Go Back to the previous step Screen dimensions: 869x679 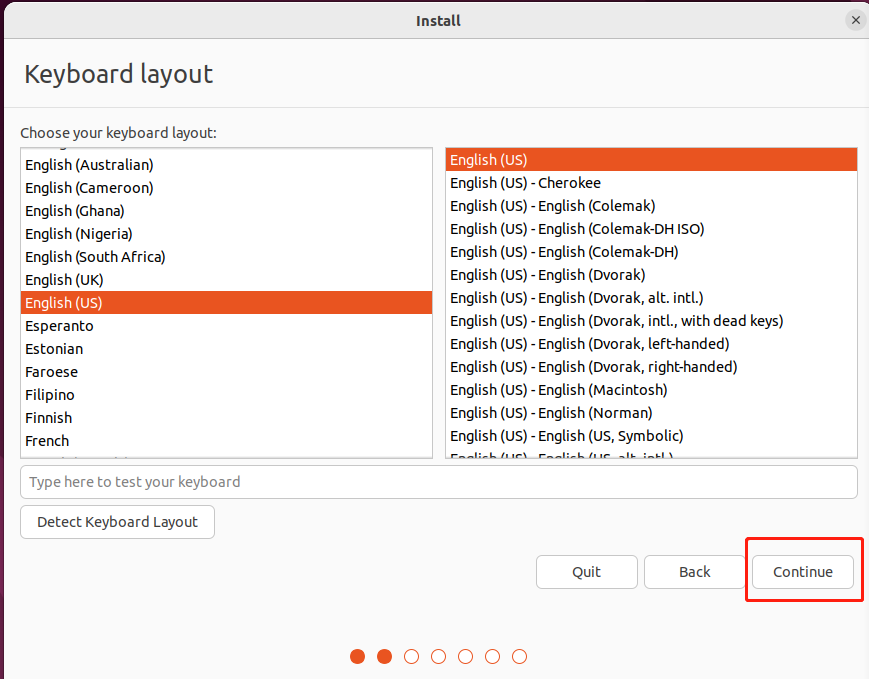[694, 572]
